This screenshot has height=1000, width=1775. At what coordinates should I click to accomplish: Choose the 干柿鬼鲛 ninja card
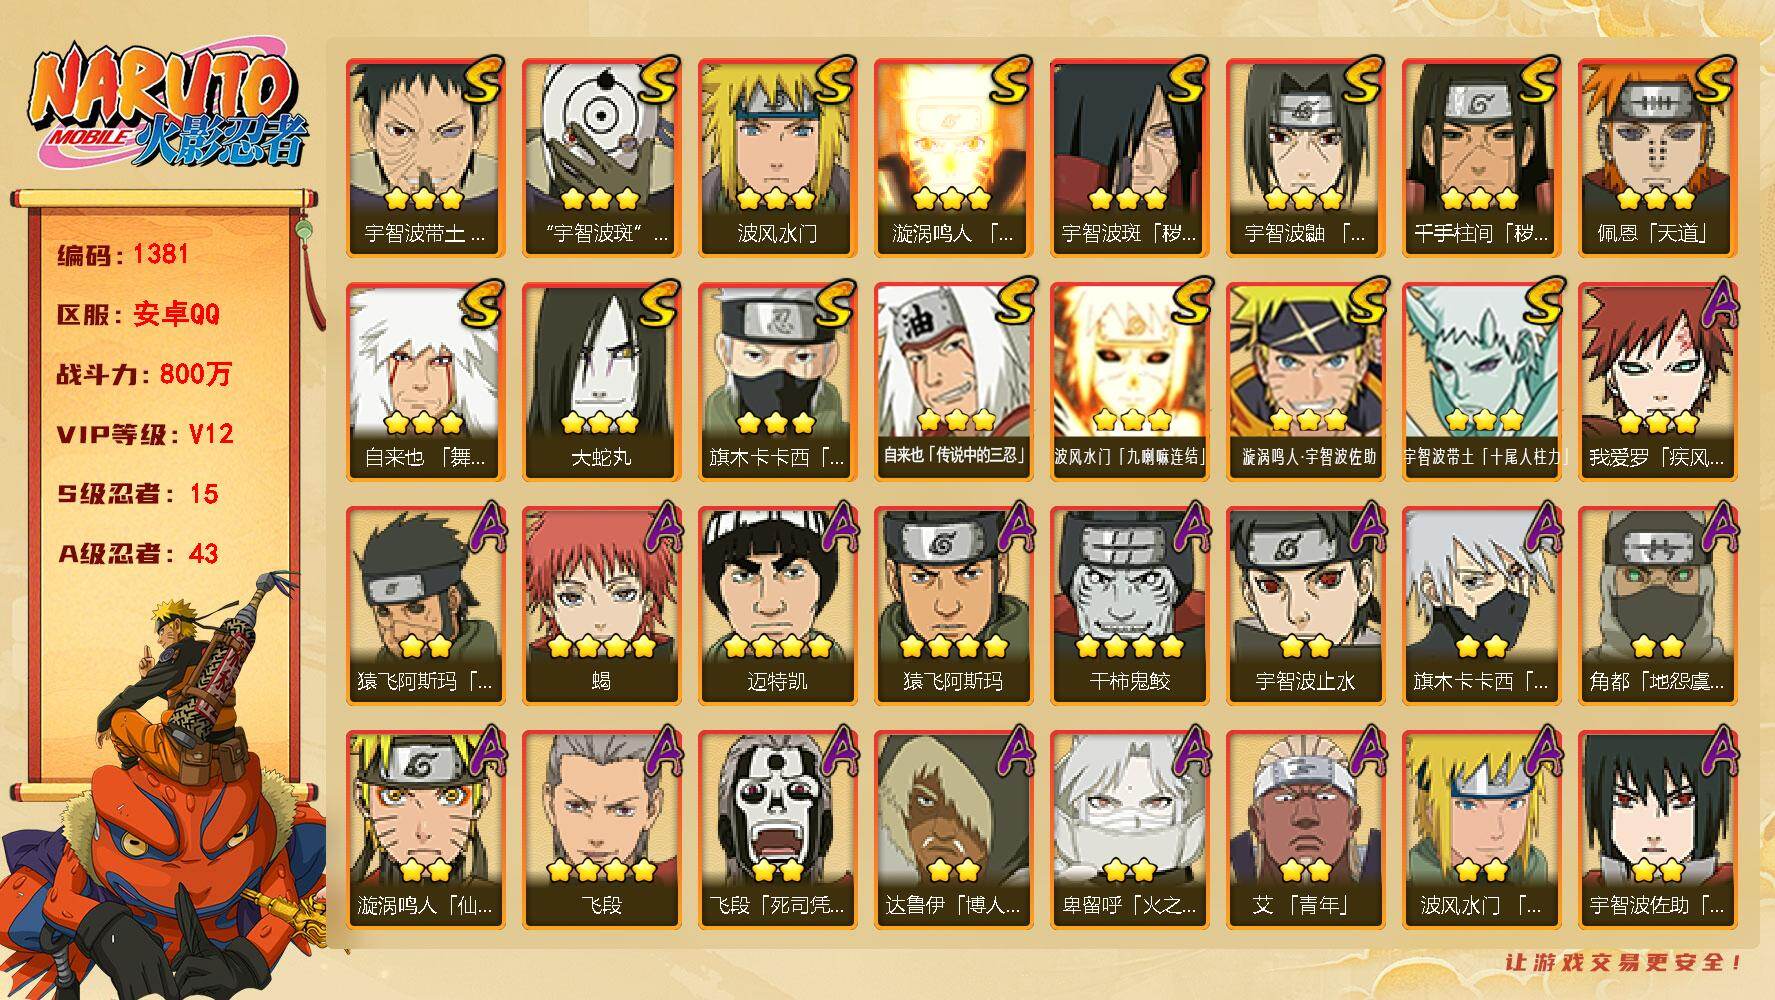(x=1129, y=605)
